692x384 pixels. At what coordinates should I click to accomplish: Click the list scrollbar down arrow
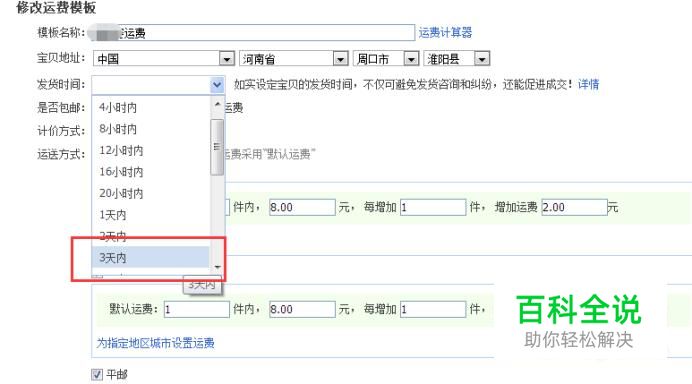pos(217,267)
